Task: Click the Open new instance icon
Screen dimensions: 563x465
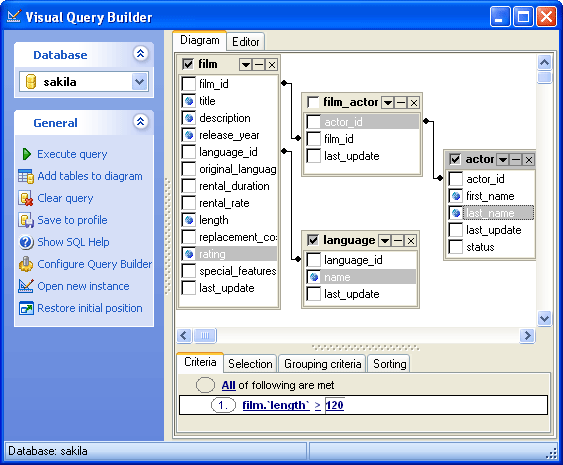Action: [x=26, y=286]
